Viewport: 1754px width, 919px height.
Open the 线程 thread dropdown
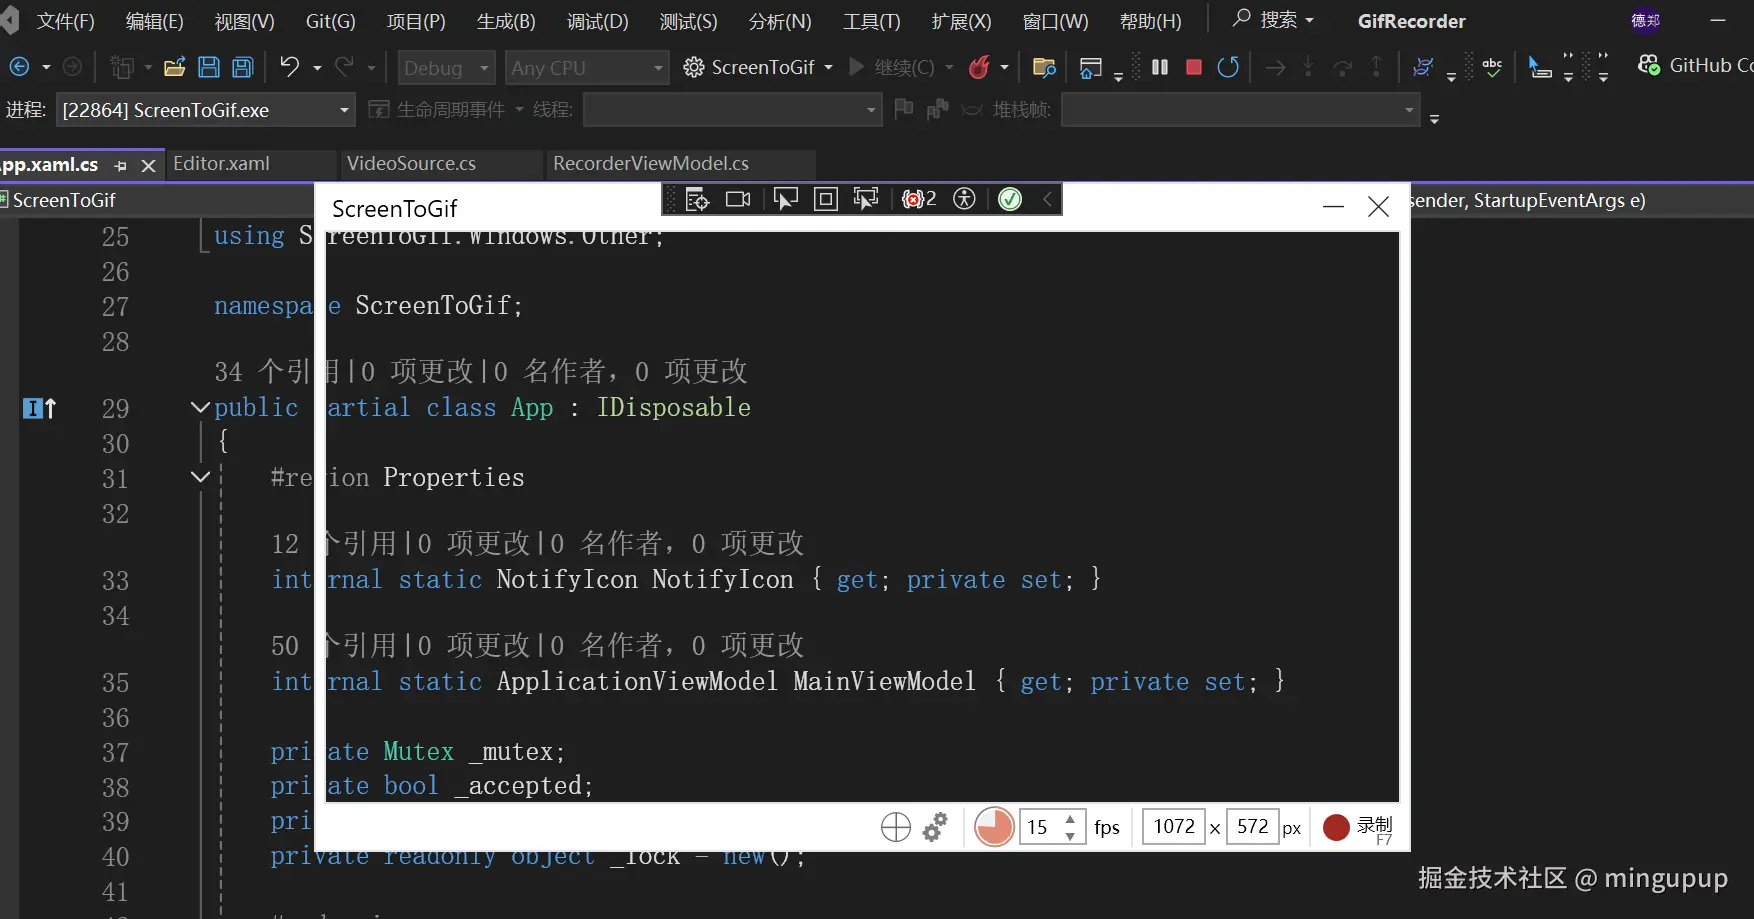click(732, 110)
